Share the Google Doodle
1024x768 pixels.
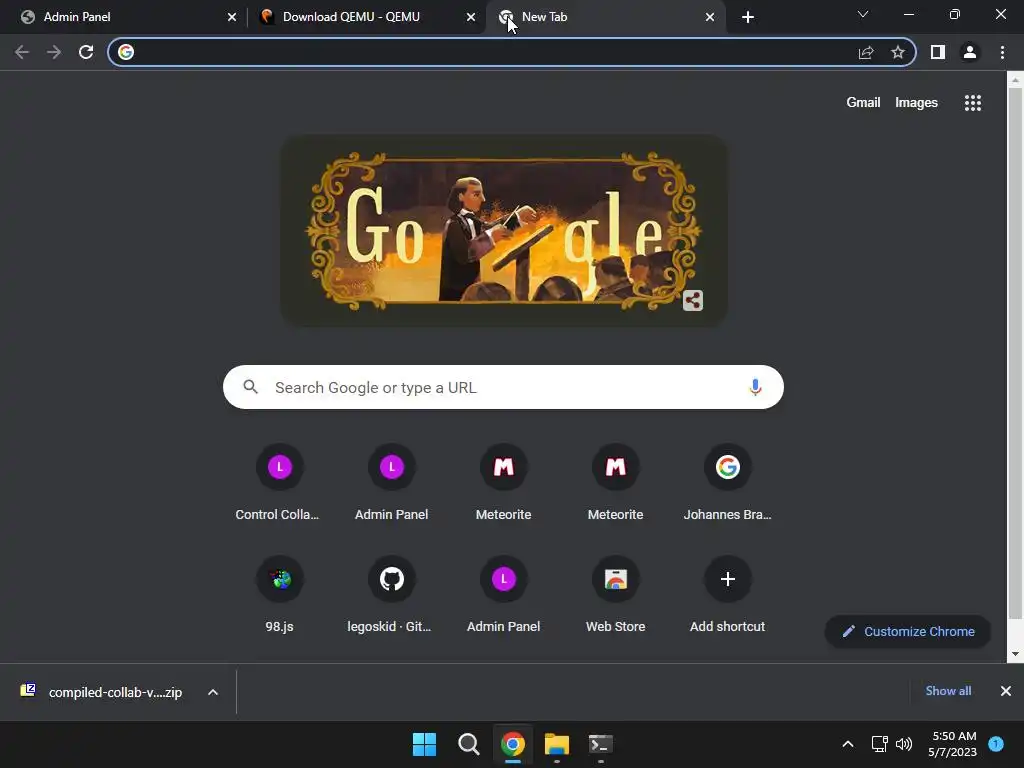[x=693, y=300]
